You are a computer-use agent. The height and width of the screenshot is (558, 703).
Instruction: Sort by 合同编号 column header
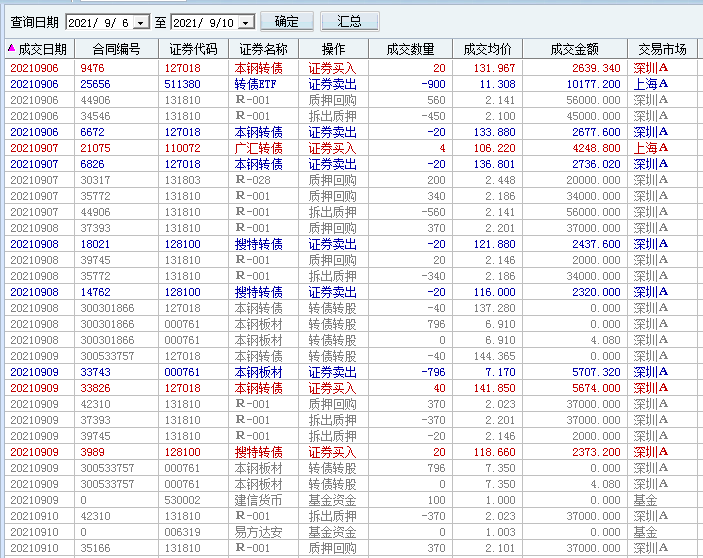[x=117, y=49]
